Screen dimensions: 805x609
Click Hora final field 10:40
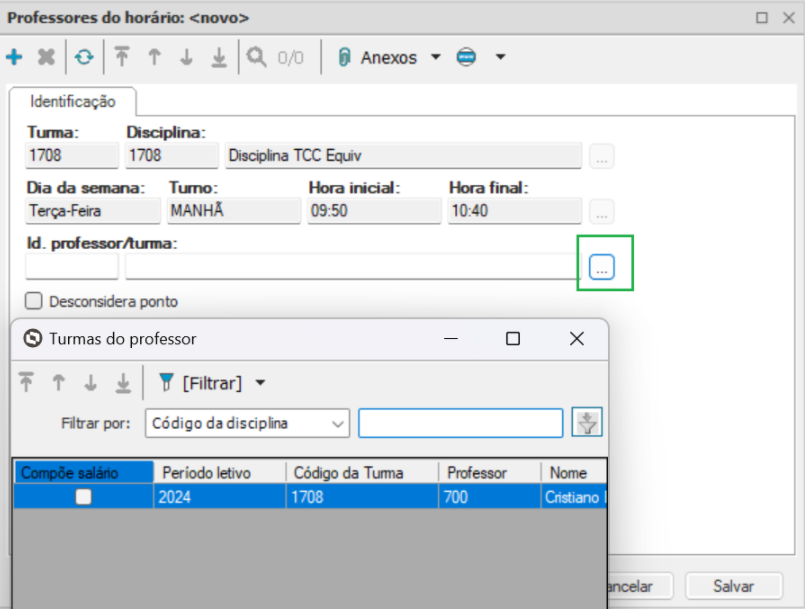(514, 211)
